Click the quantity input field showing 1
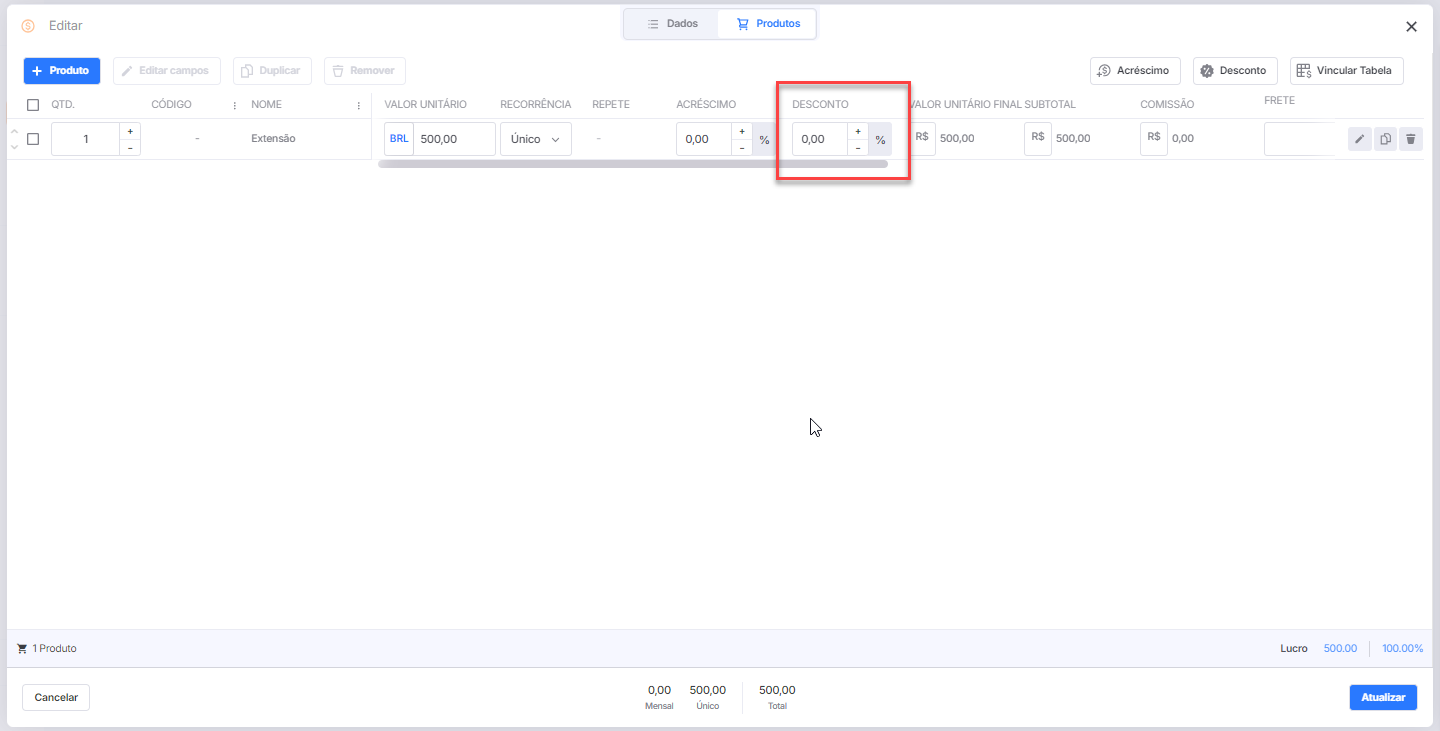This screenshot has height=731, width=1440. (86, 139)
